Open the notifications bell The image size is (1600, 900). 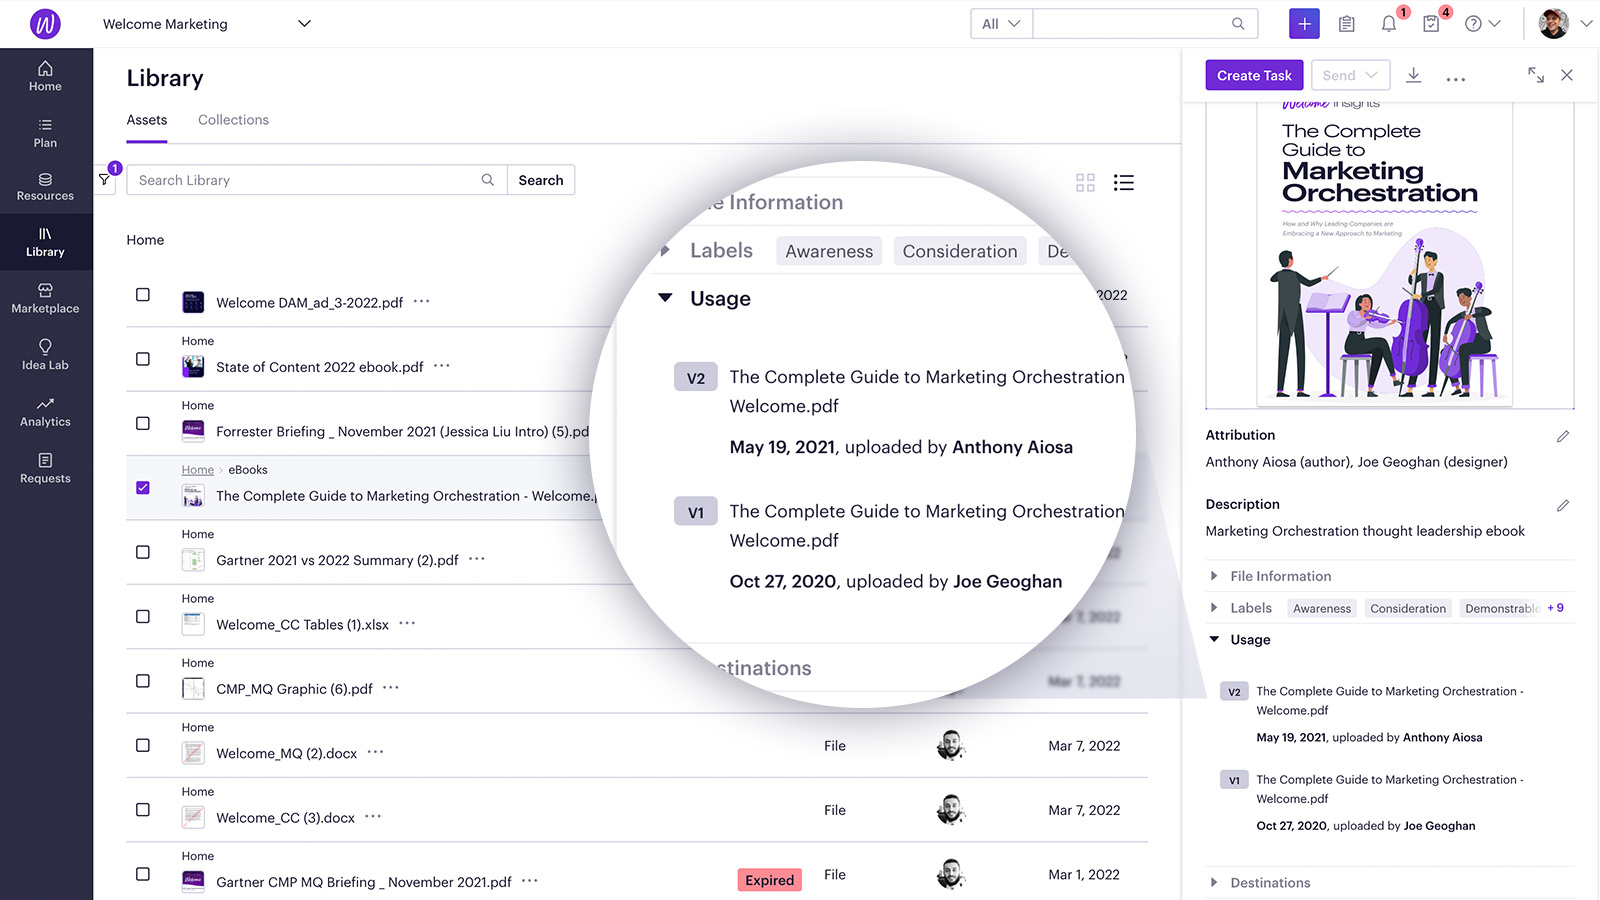[1389, 24]
